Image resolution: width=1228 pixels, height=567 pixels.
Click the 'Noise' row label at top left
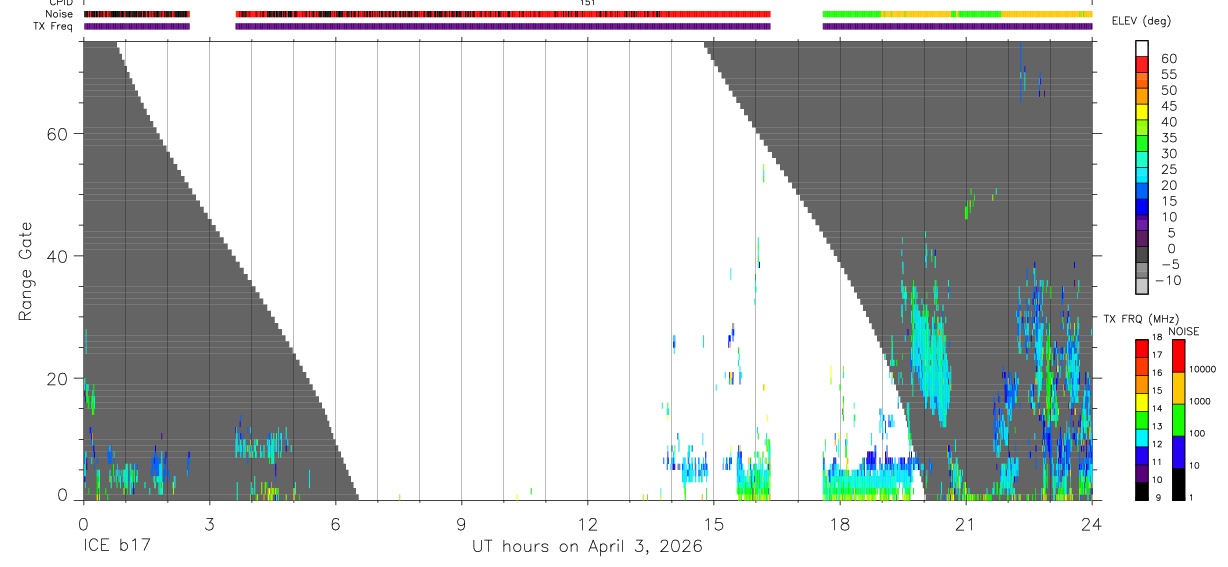point(61,14)
